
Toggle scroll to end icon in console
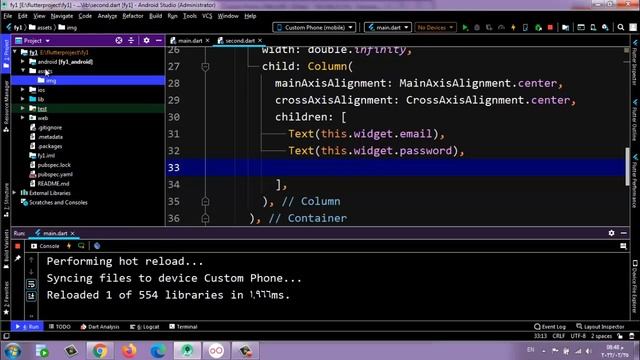point(31,296)
